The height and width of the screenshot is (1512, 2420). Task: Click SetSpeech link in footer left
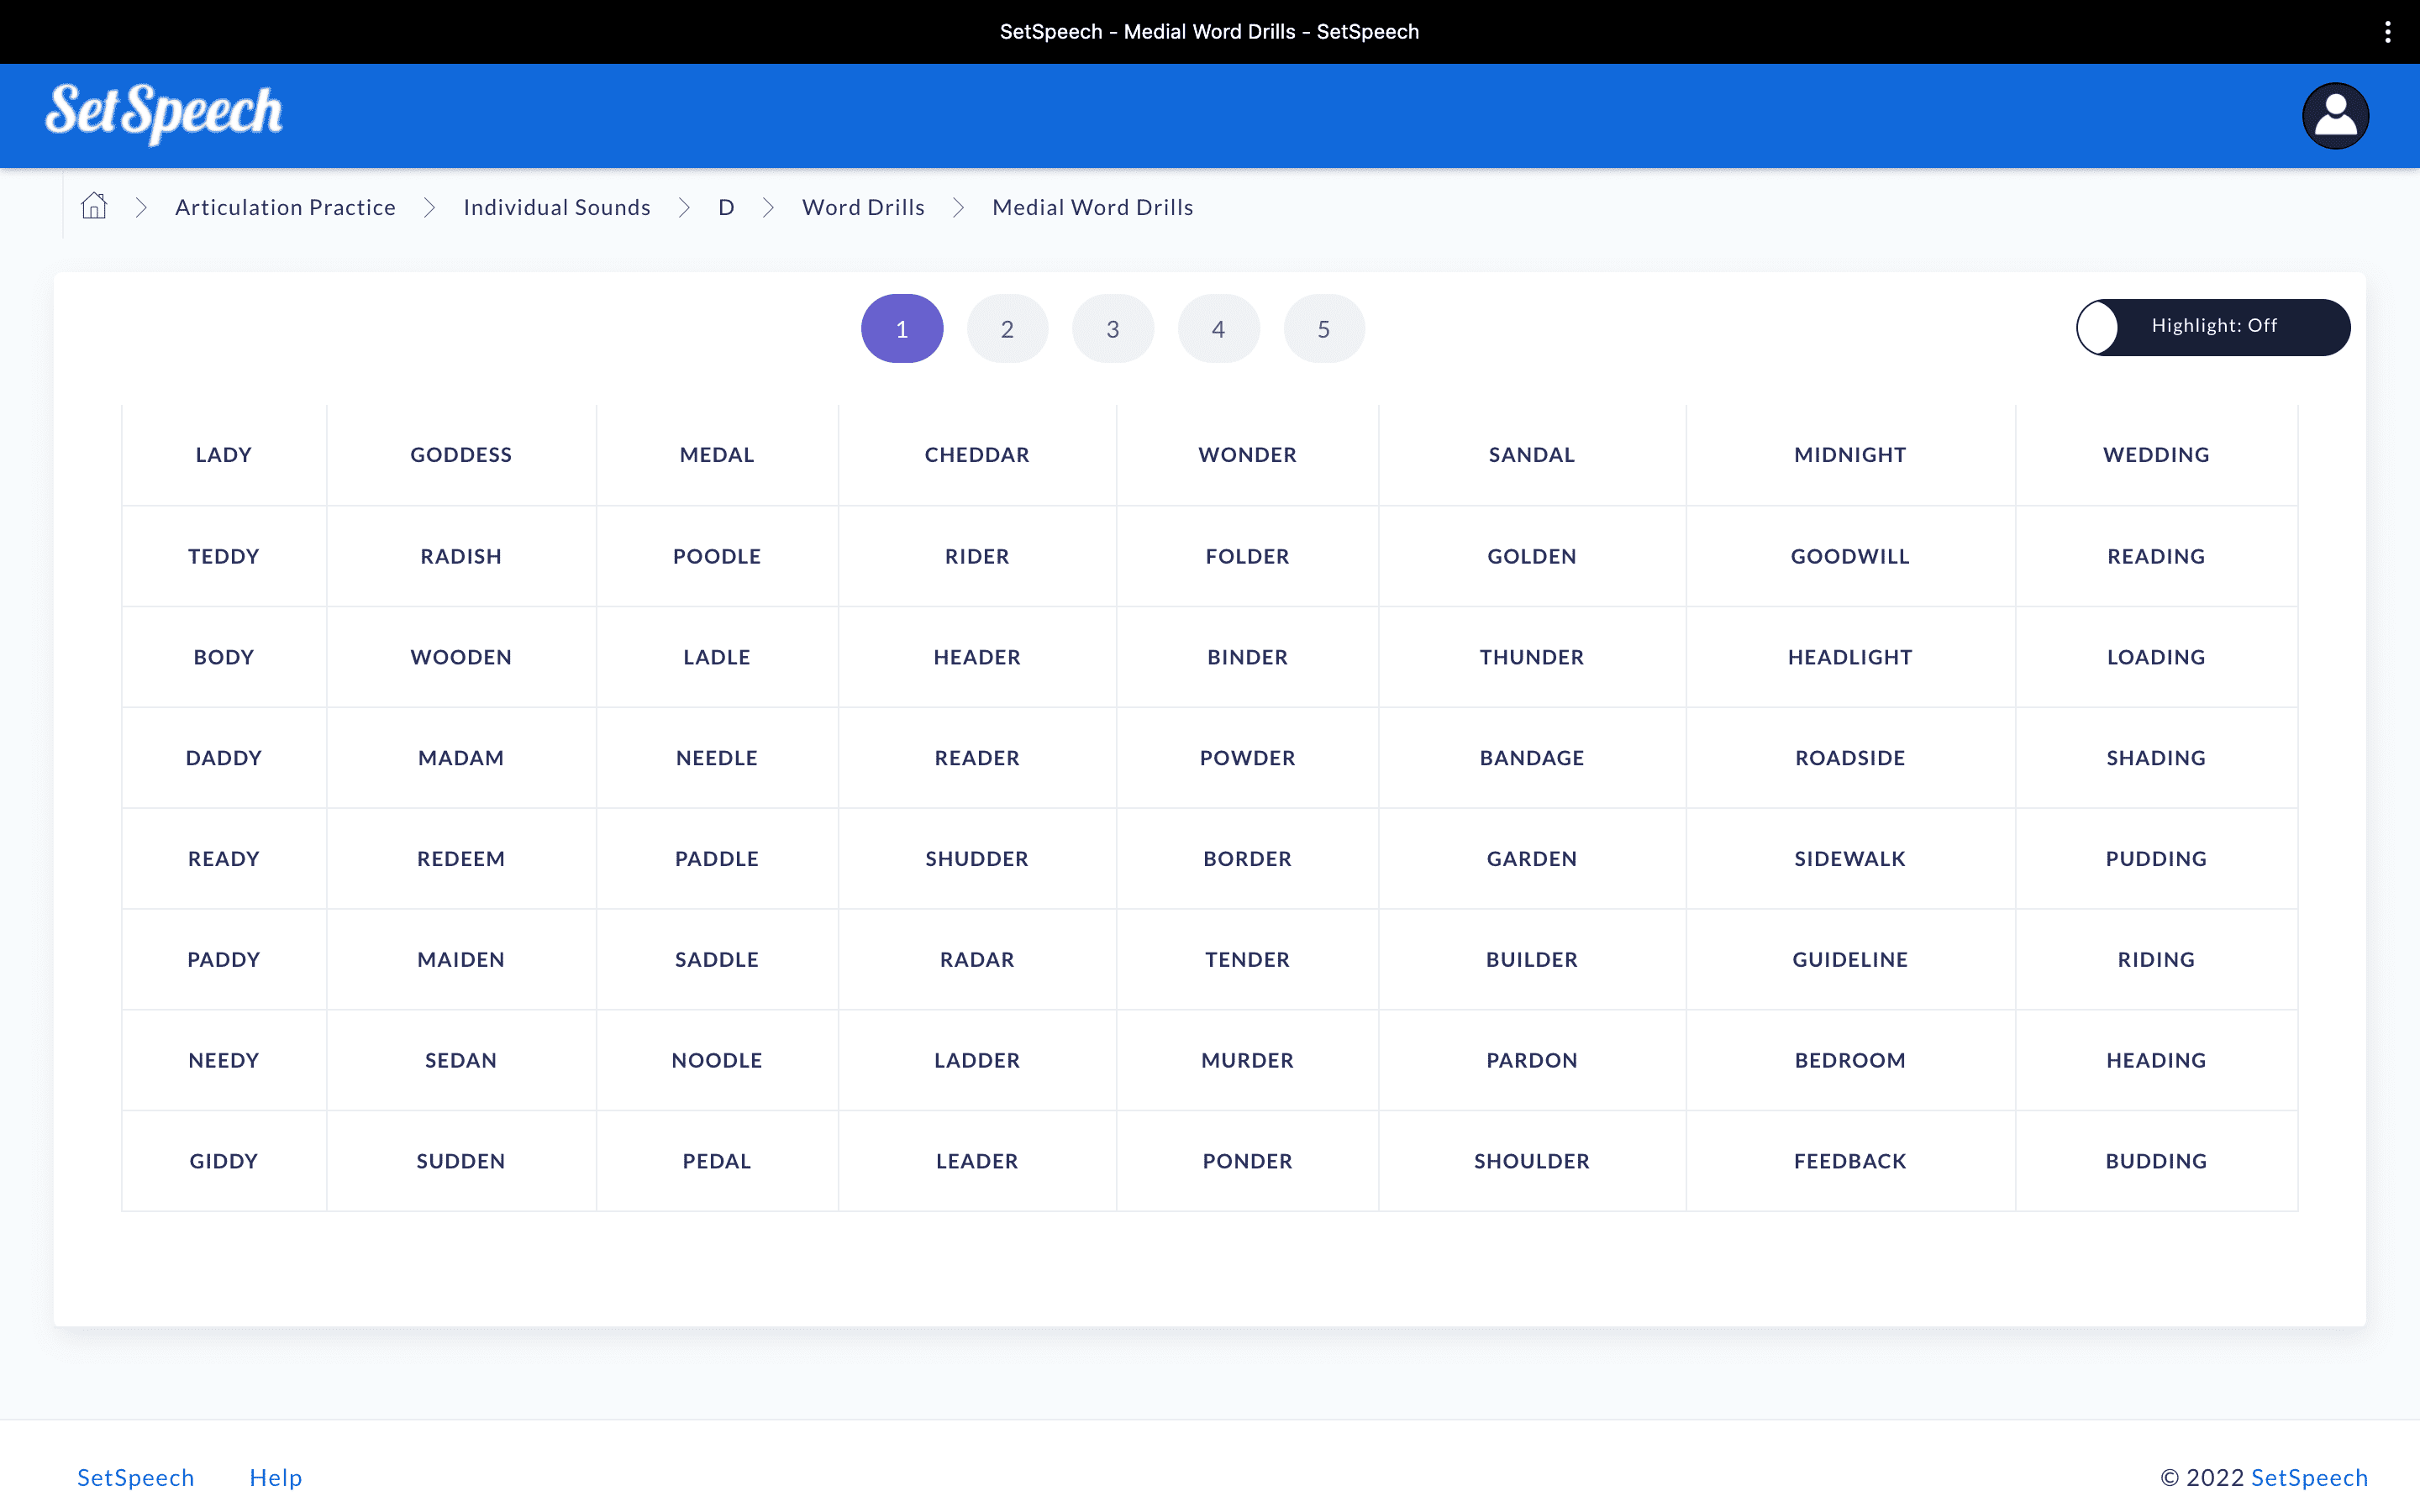(136, 1477)
